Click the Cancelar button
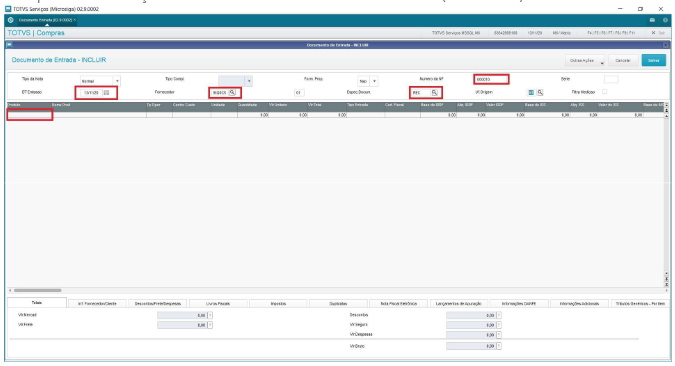Screen dimensions: 675x366 [x=622, y=61]
